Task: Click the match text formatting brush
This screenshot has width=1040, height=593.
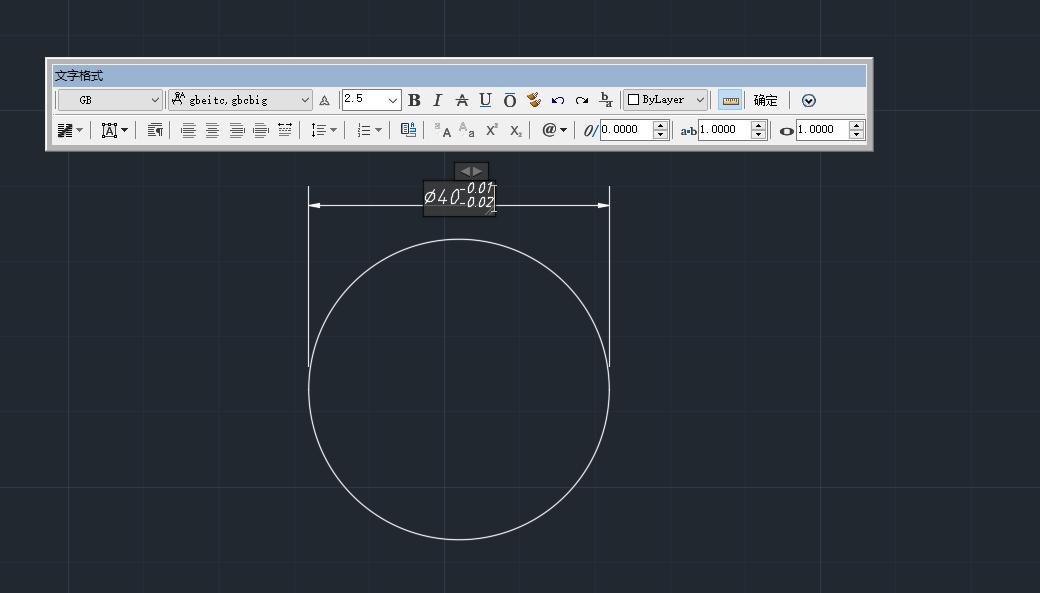Action: point(534,100)
